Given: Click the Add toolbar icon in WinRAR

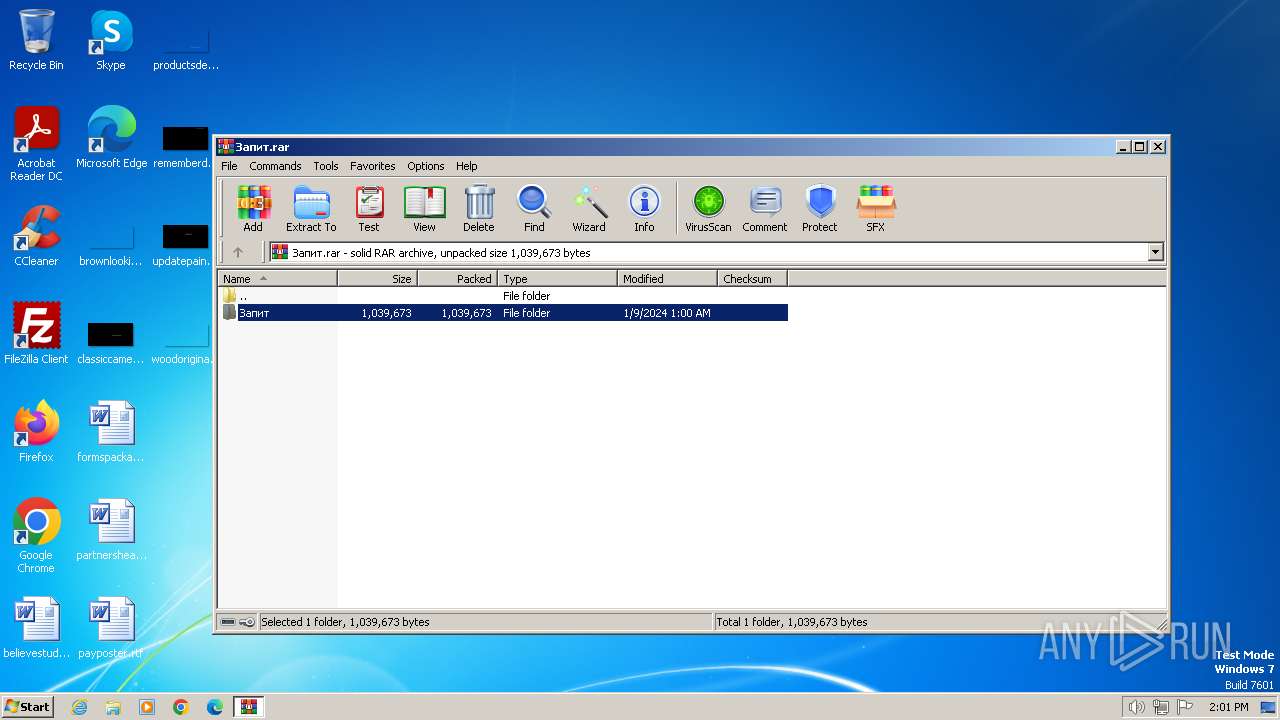Looking at the screenshot, I should coord(253,209).
